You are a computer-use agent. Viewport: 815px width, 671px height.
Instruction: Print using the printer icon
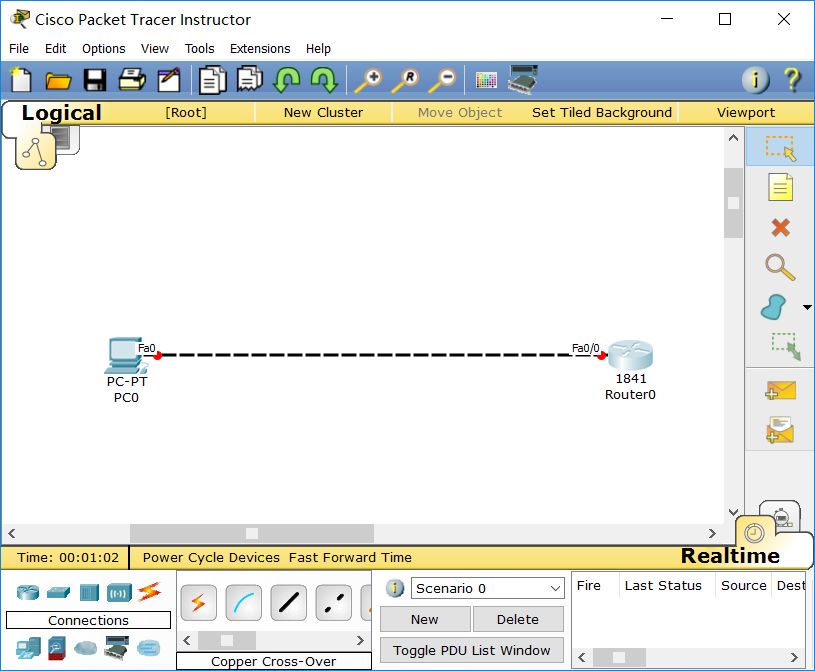(x=132, y=80)
